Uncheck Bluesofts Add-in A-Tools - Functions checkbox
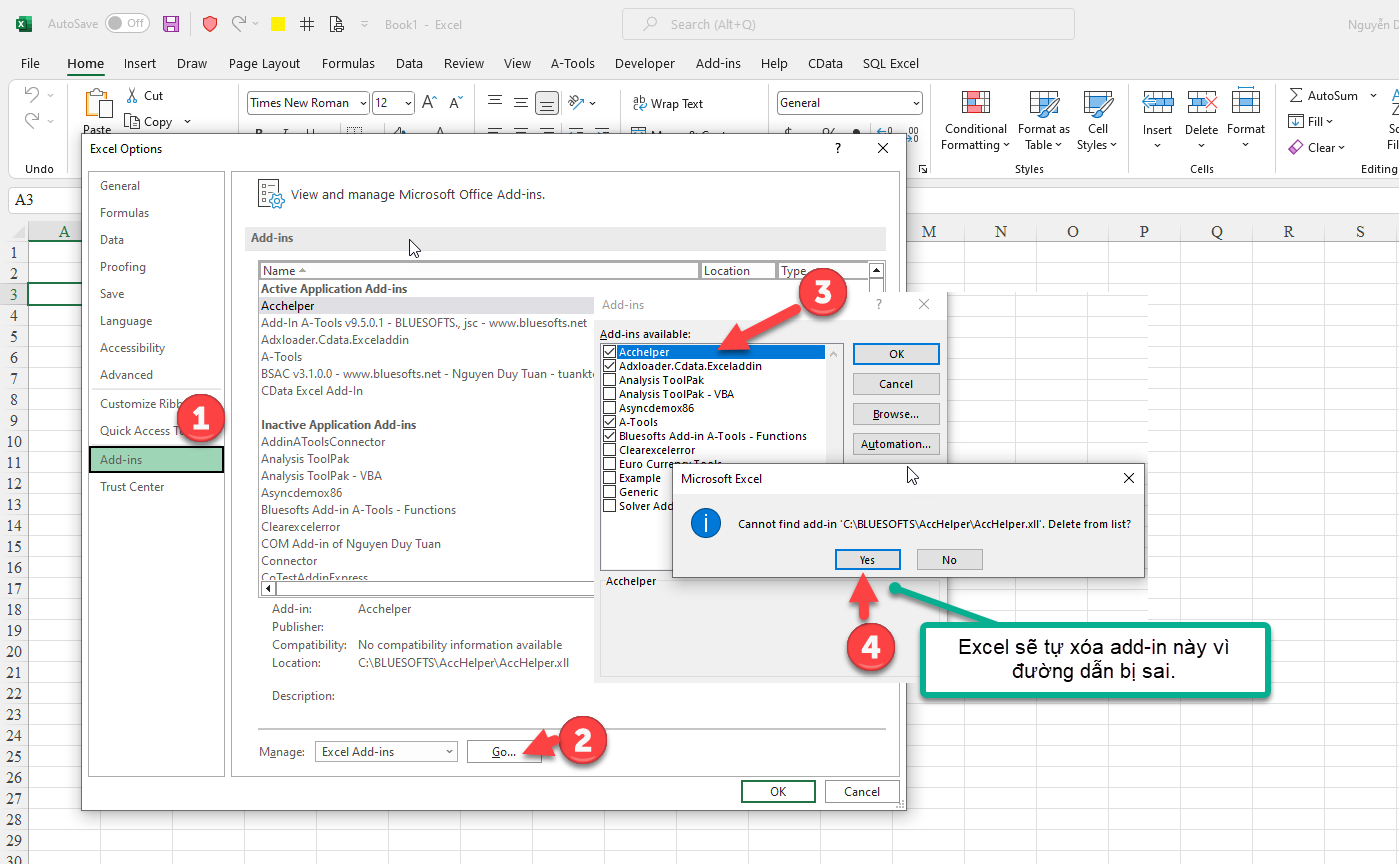 click(609, 436)
